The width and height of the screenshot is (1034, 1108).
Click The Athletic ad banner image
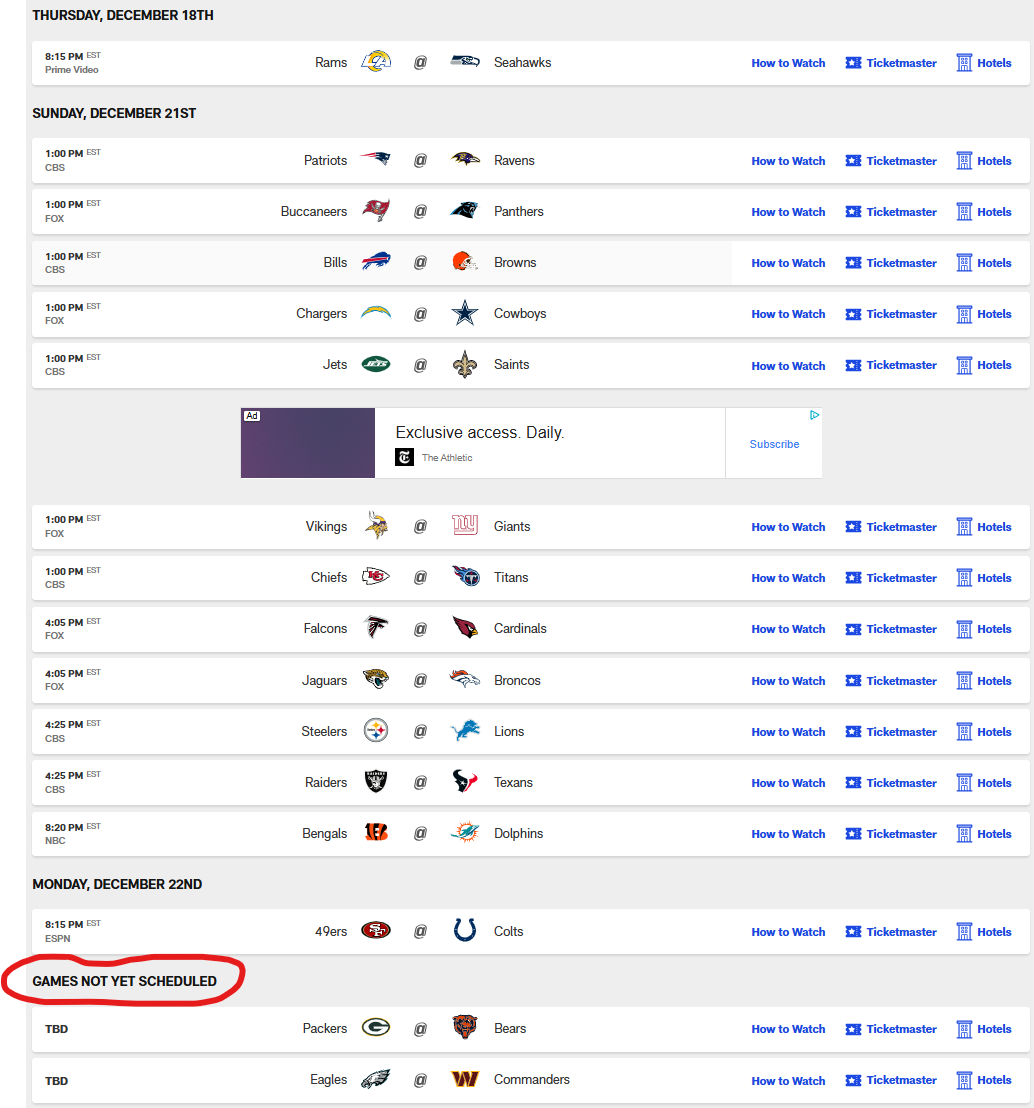point(308,443)
